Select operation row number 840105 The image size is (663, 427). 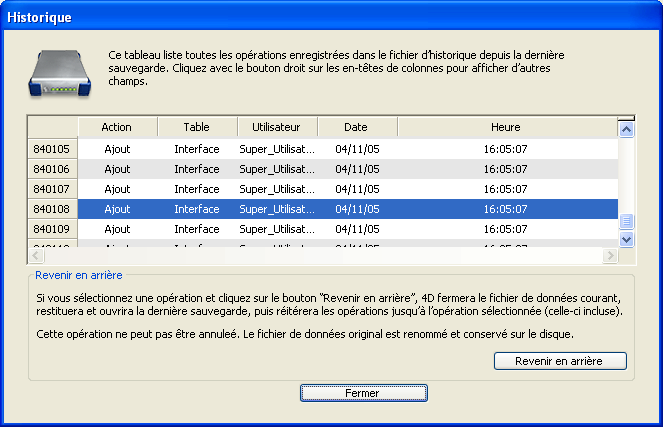pyautogui.click(x=52, y=149)
